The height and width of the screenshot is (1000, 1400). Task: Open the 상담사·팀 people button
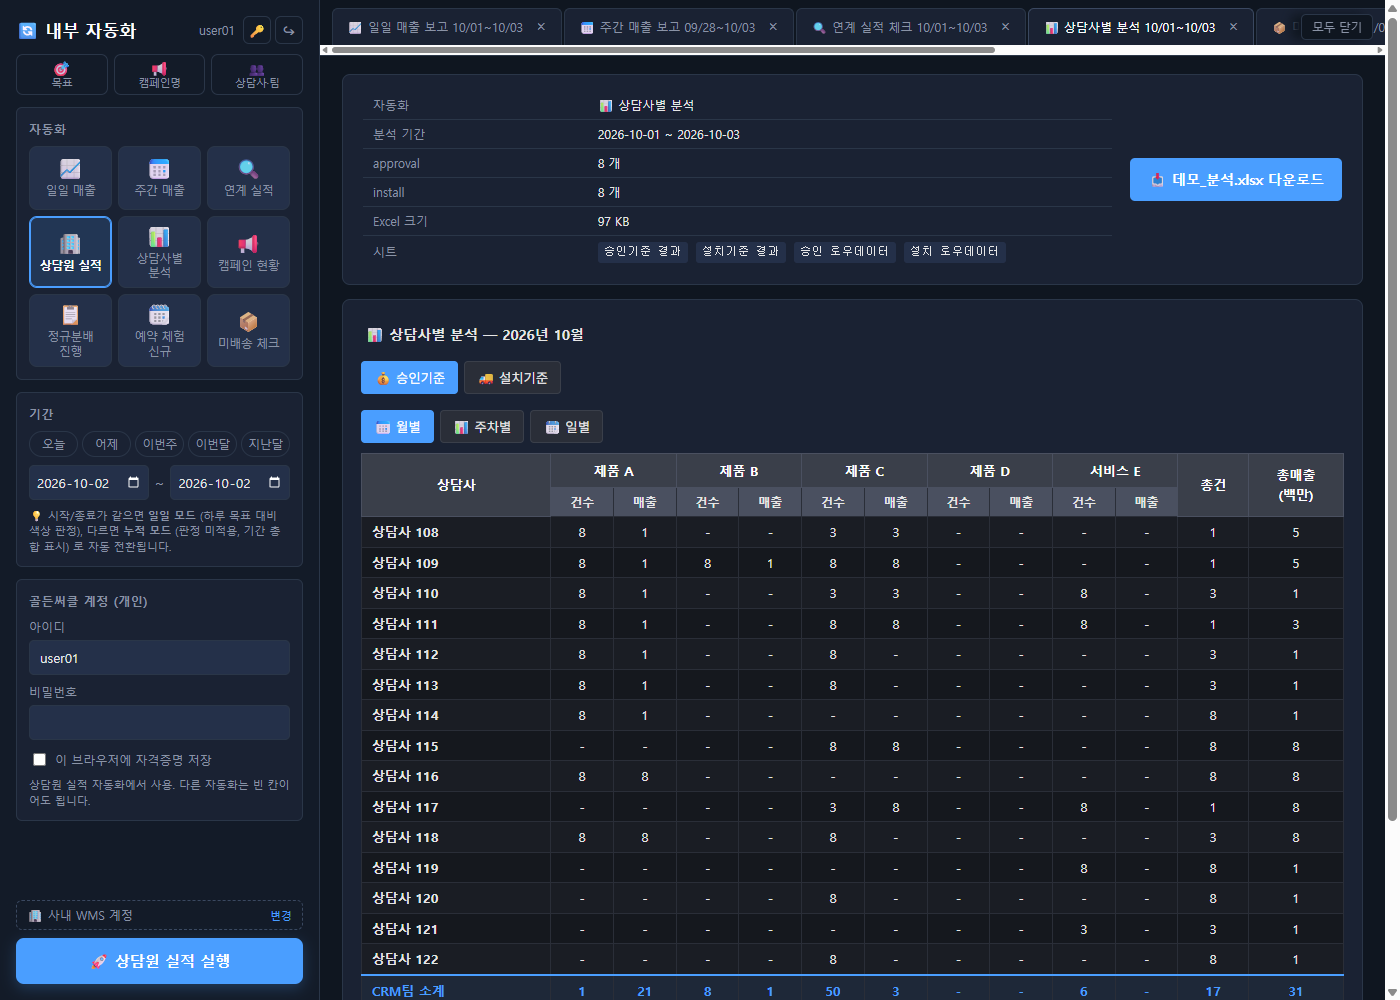(x=257, y=75)
